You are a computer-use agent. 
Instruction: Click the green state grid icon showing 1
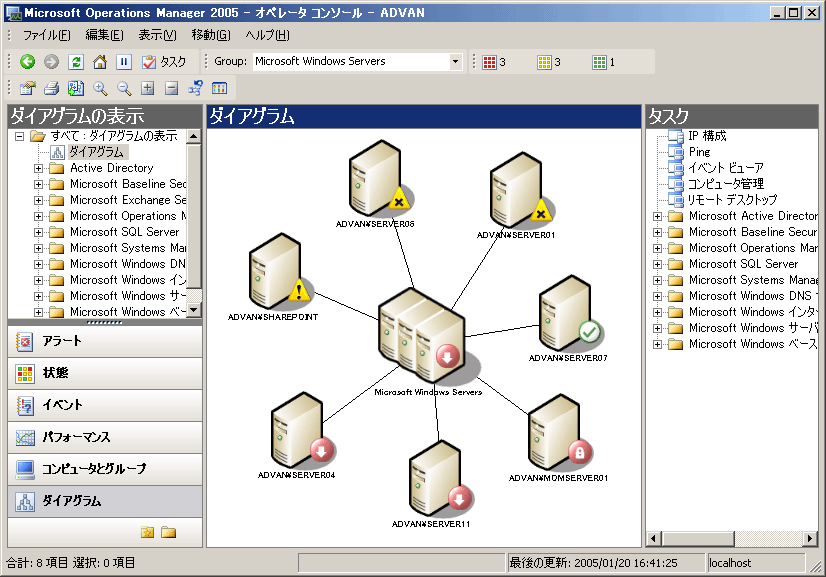[x=599, y=62]
